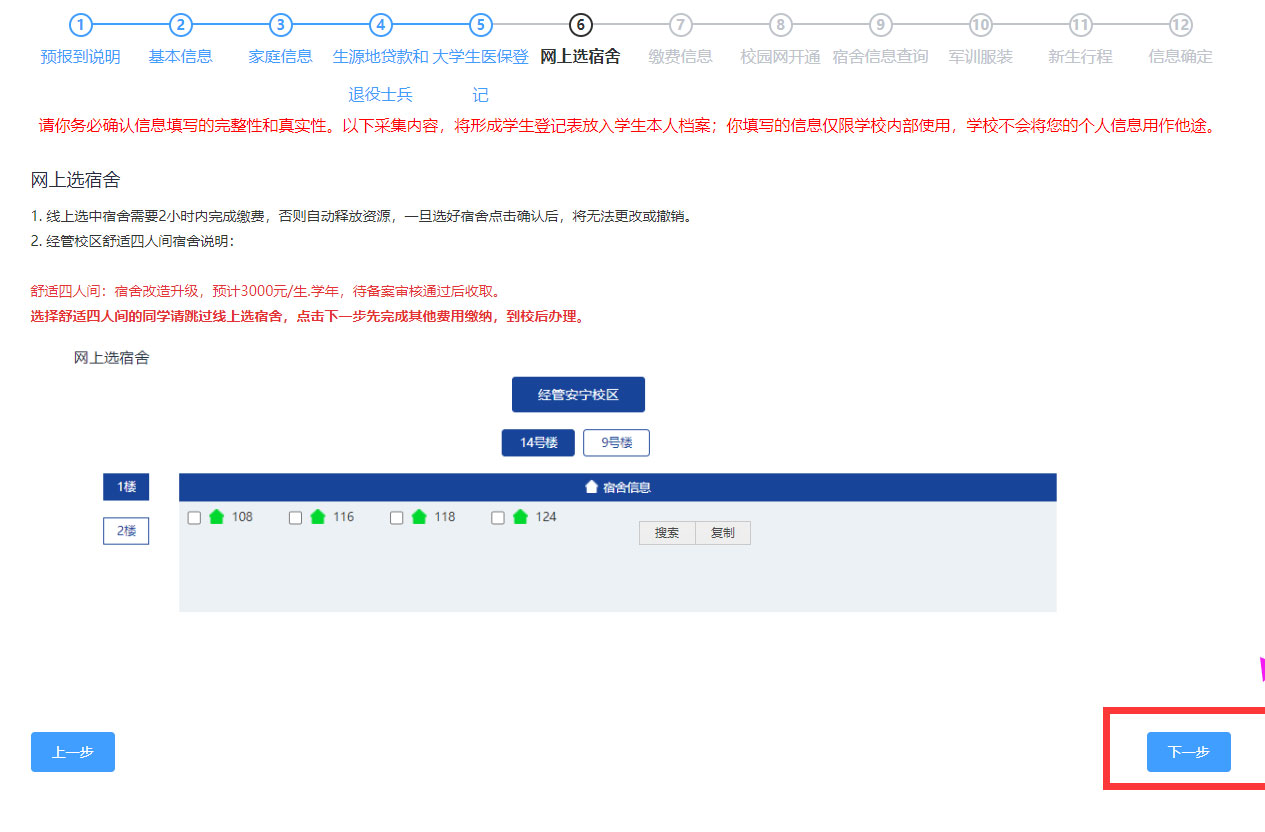Go back with the 上一步 button

[x=73, y=752]
